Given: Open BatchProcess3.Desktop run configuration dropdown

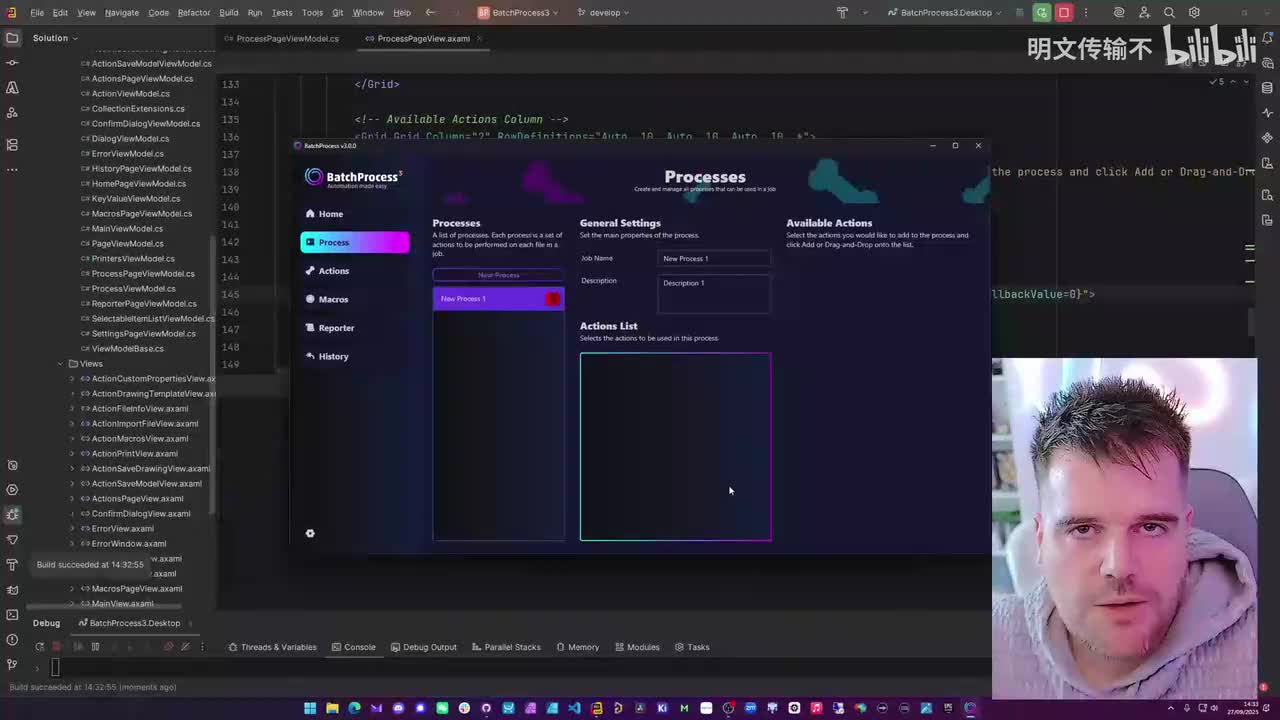Looking at the screenshot, I should pos(943,13).
